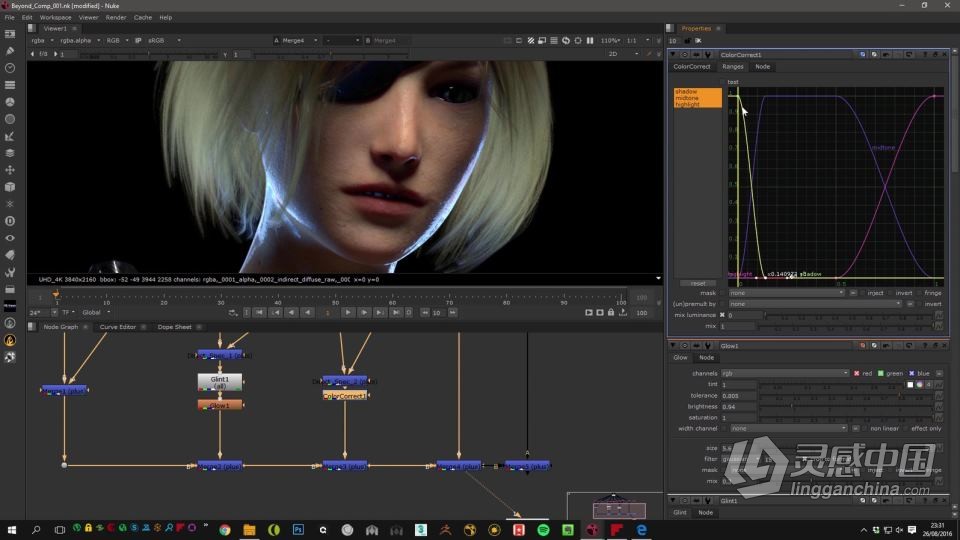Toggle the viewer proxy zebra-stripe icon
Image resolution: width=960 pixels, height=540 pixels.
531,40
